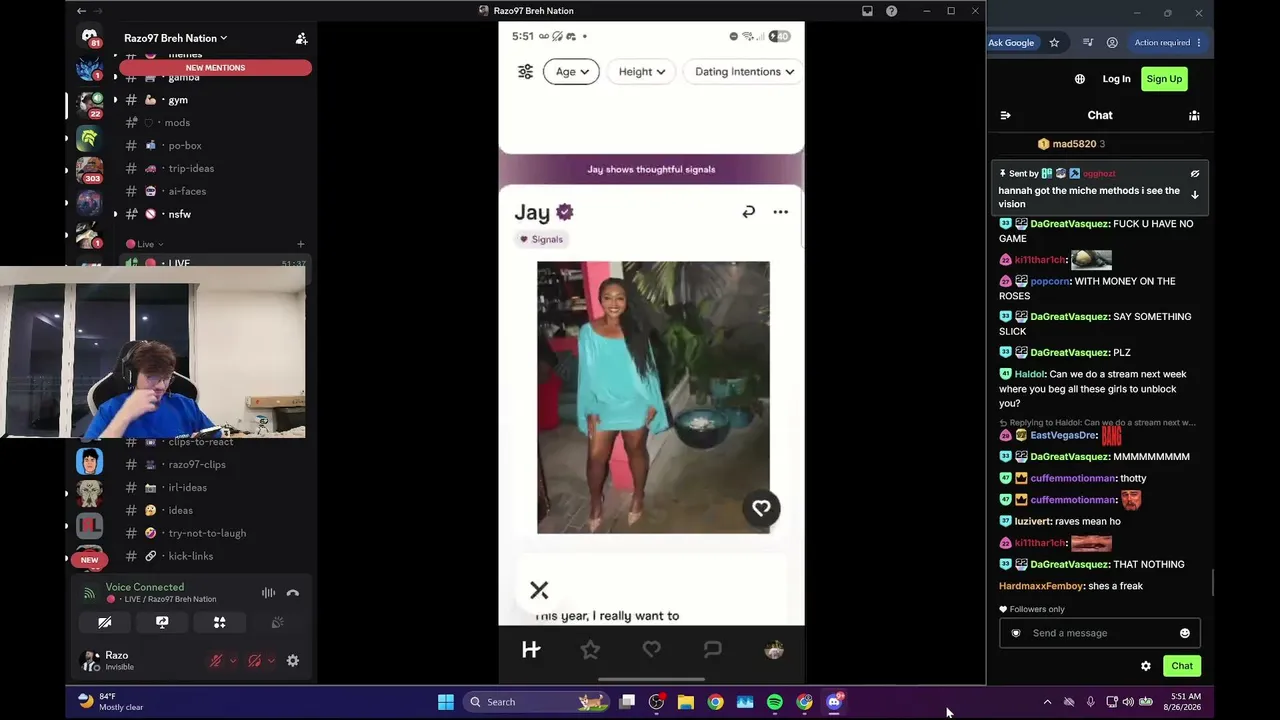Screen dimensions: 1280x720
Task: Toggle Discord microphone mute
Action: coord(215,661)
